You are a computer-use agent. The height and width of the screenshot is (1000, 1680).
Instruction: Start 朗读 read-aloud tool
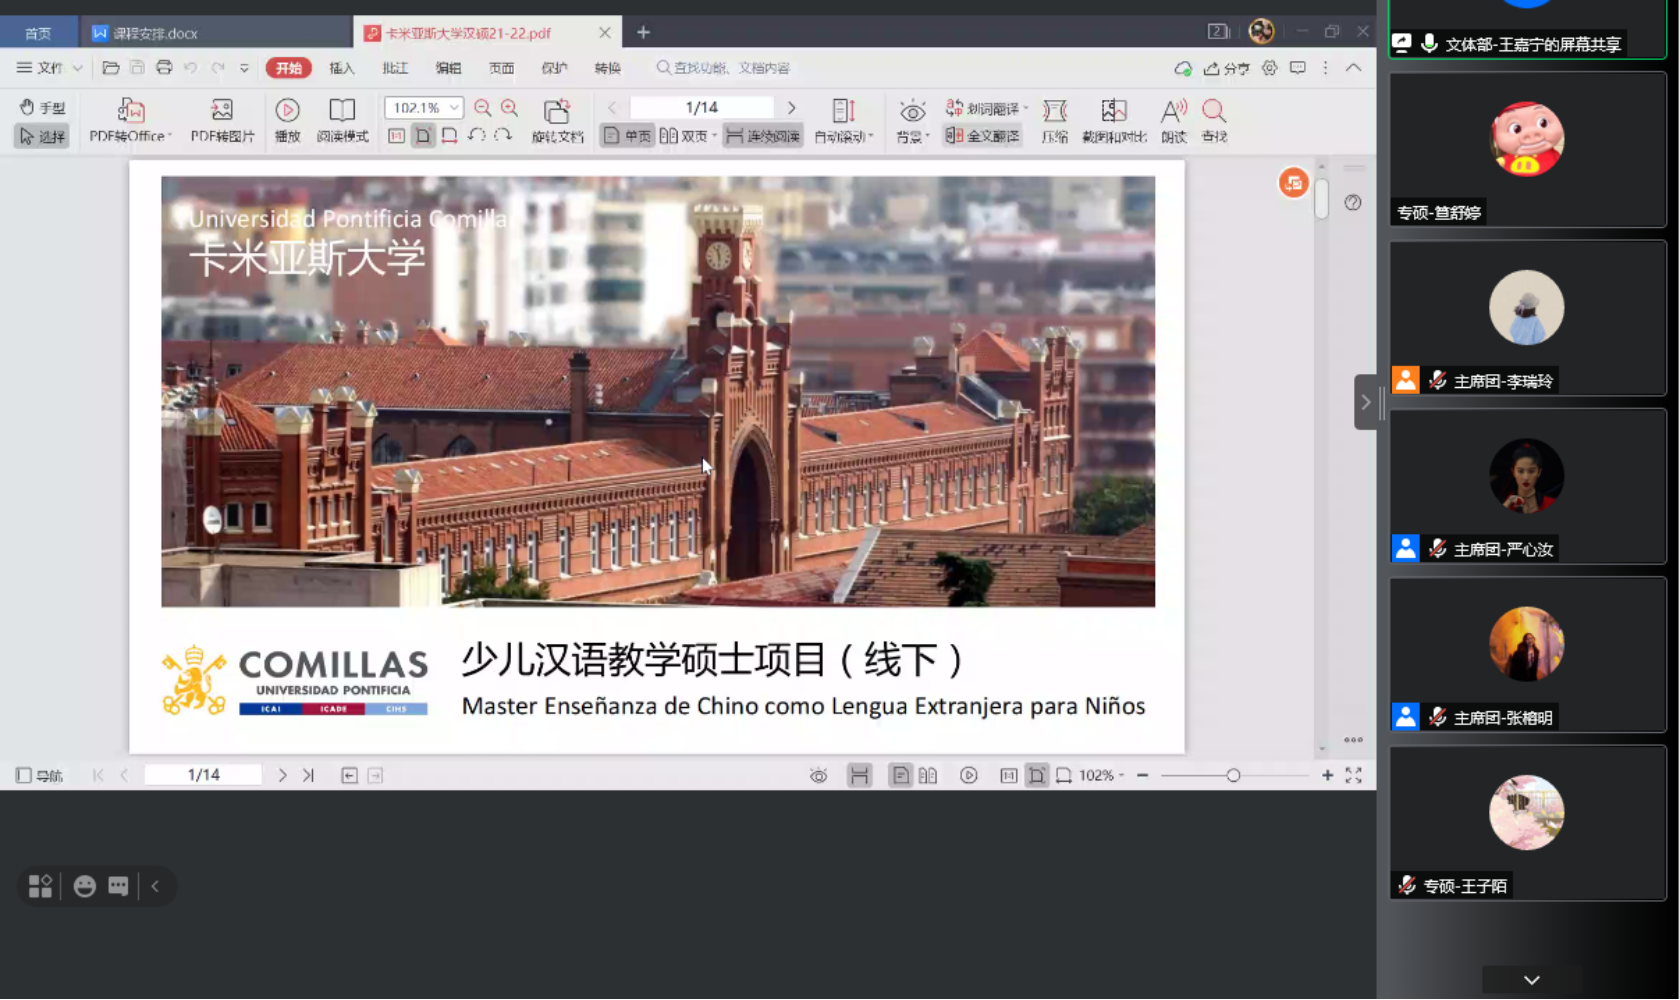pos(1173,111)
